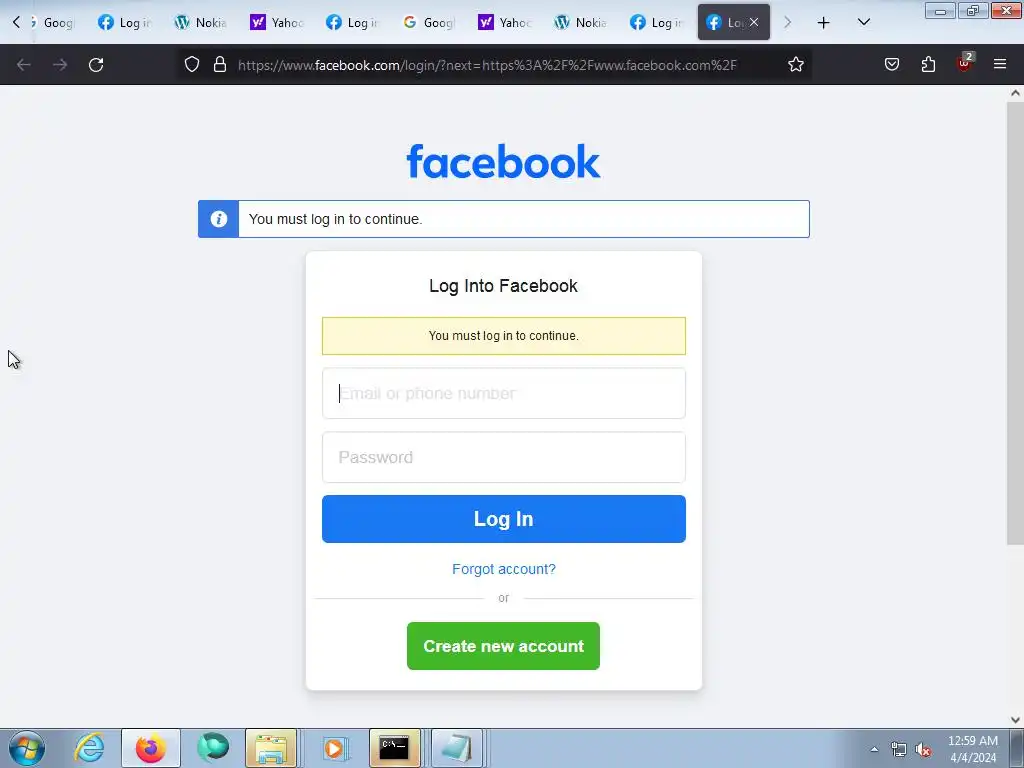The image size is (1024, 768).
Task: Select the active Facebook tab with the close X
Action: (733, 22)
